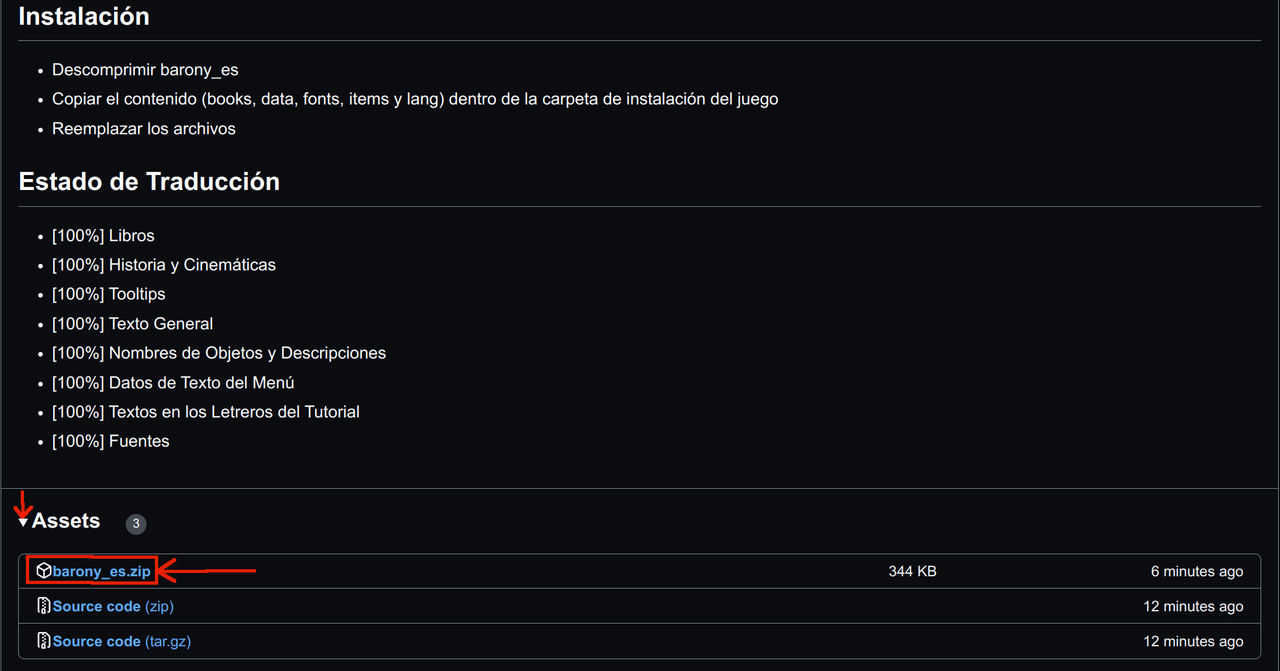This screenshot has width=1280, height=671.
Task: Click the zip file icon next to Source code (zip)
Action: tap(44, 606)
